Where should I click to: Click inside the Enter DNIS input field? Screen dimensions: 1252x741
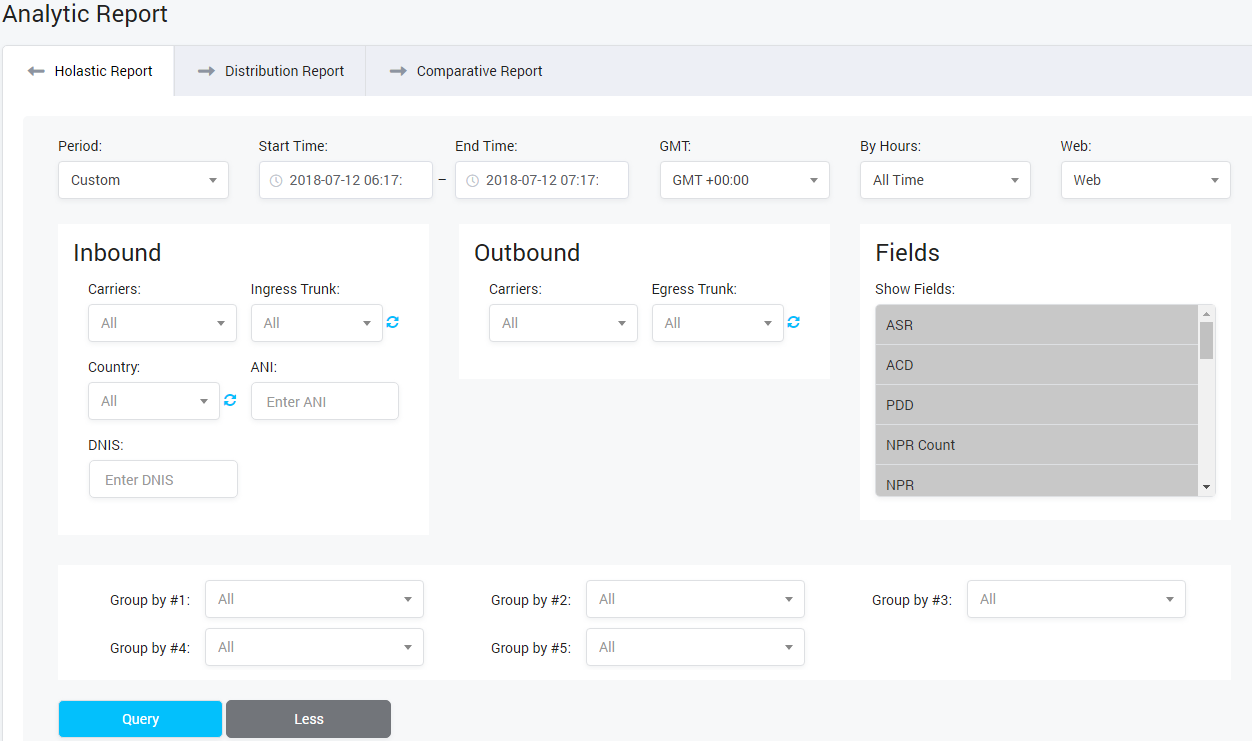162,478
